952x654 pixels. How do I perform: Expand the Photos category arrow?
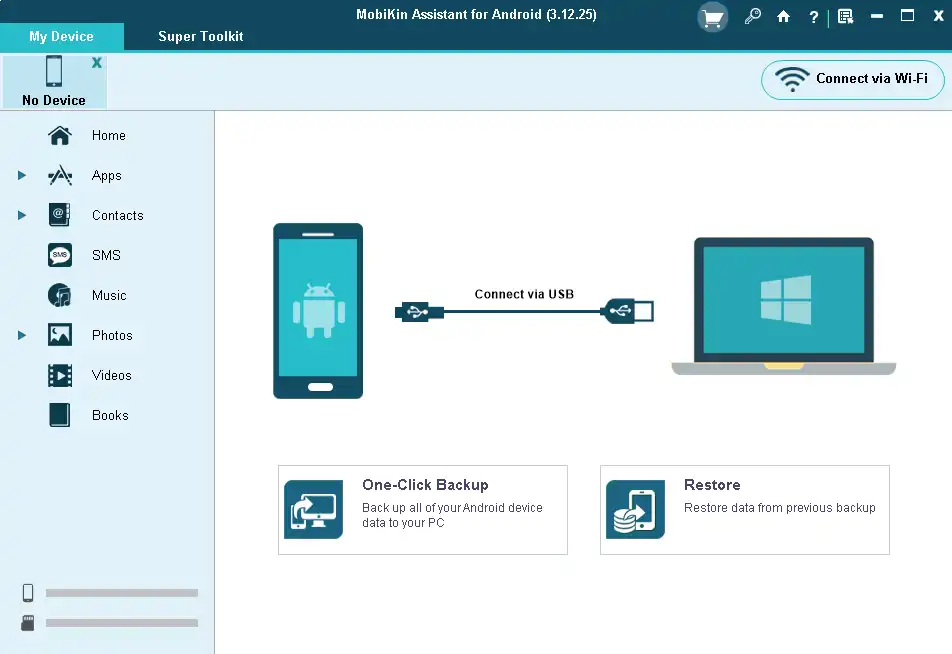click(22, 336)
